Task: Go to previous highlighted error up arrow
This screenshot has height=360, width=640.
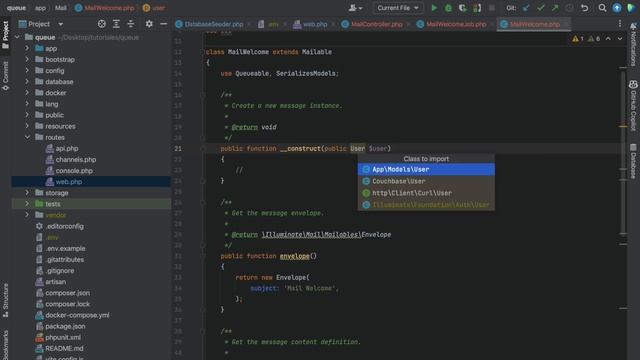Action: [608, 39]
